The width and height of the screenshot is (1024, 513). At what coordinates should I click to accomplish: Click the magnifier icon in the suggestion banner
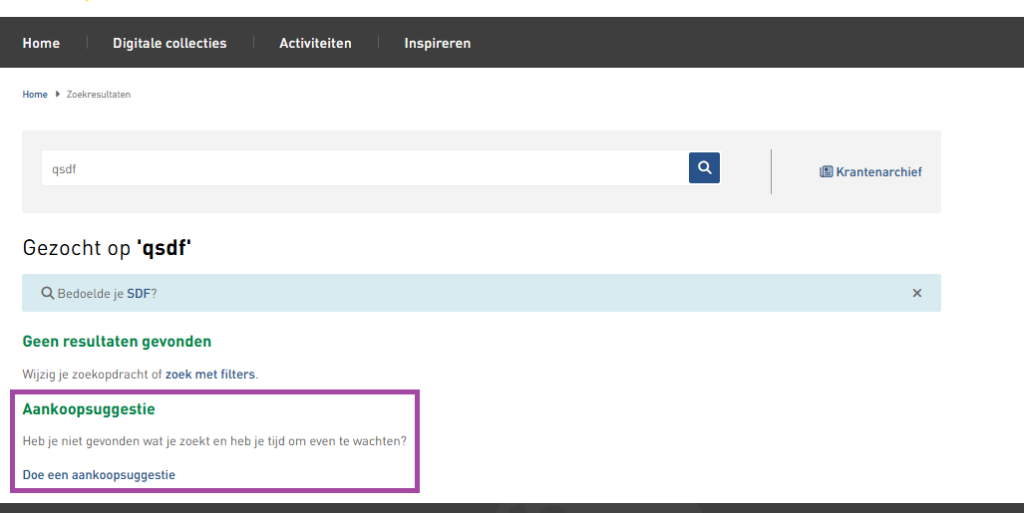(47, 294)
